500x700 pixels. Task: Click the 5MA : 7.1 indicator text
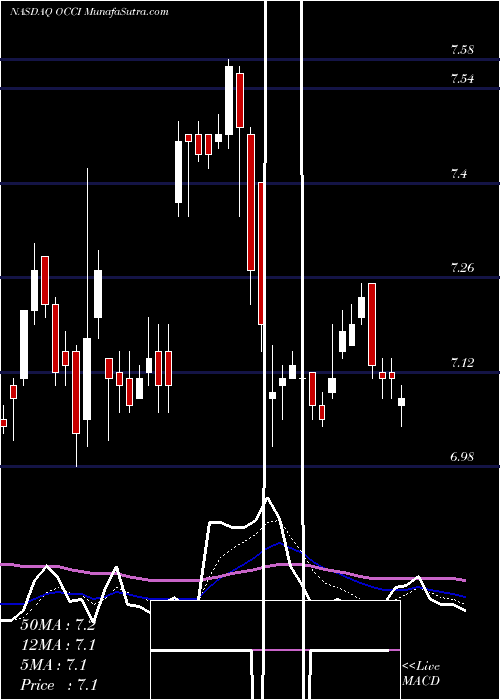click(54, 665)
